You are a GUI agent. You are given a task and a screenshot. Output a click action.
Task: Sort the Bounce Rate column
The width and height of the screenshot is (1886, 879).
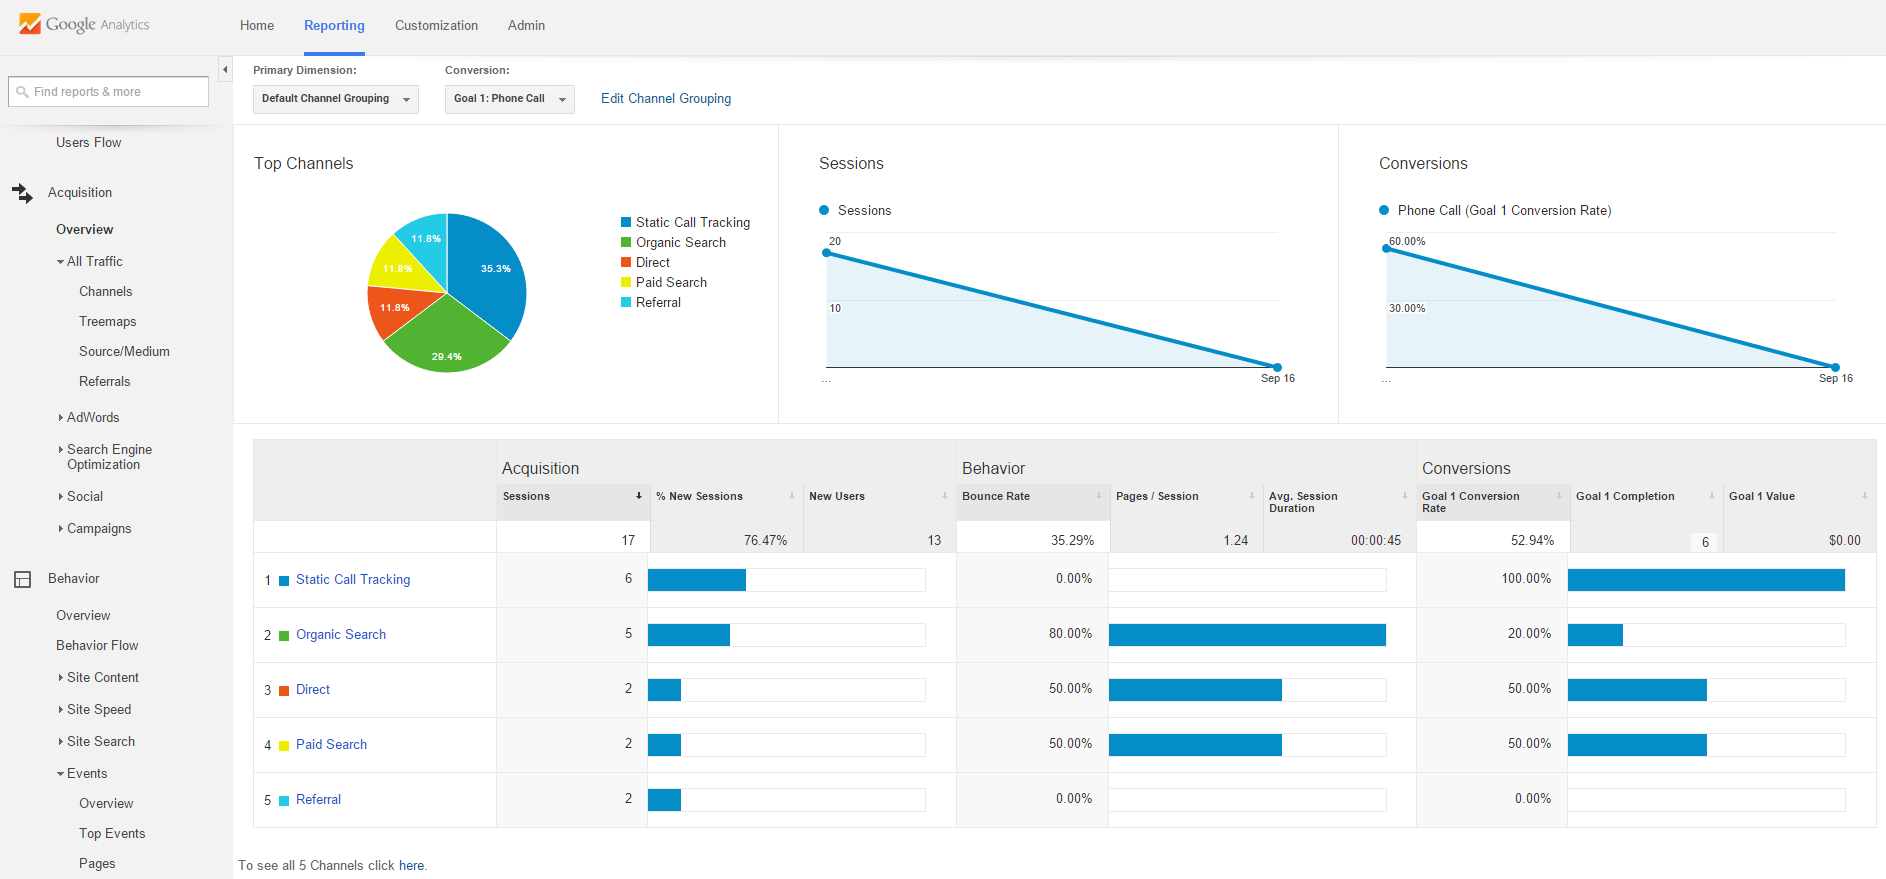tap(1098, 496)
